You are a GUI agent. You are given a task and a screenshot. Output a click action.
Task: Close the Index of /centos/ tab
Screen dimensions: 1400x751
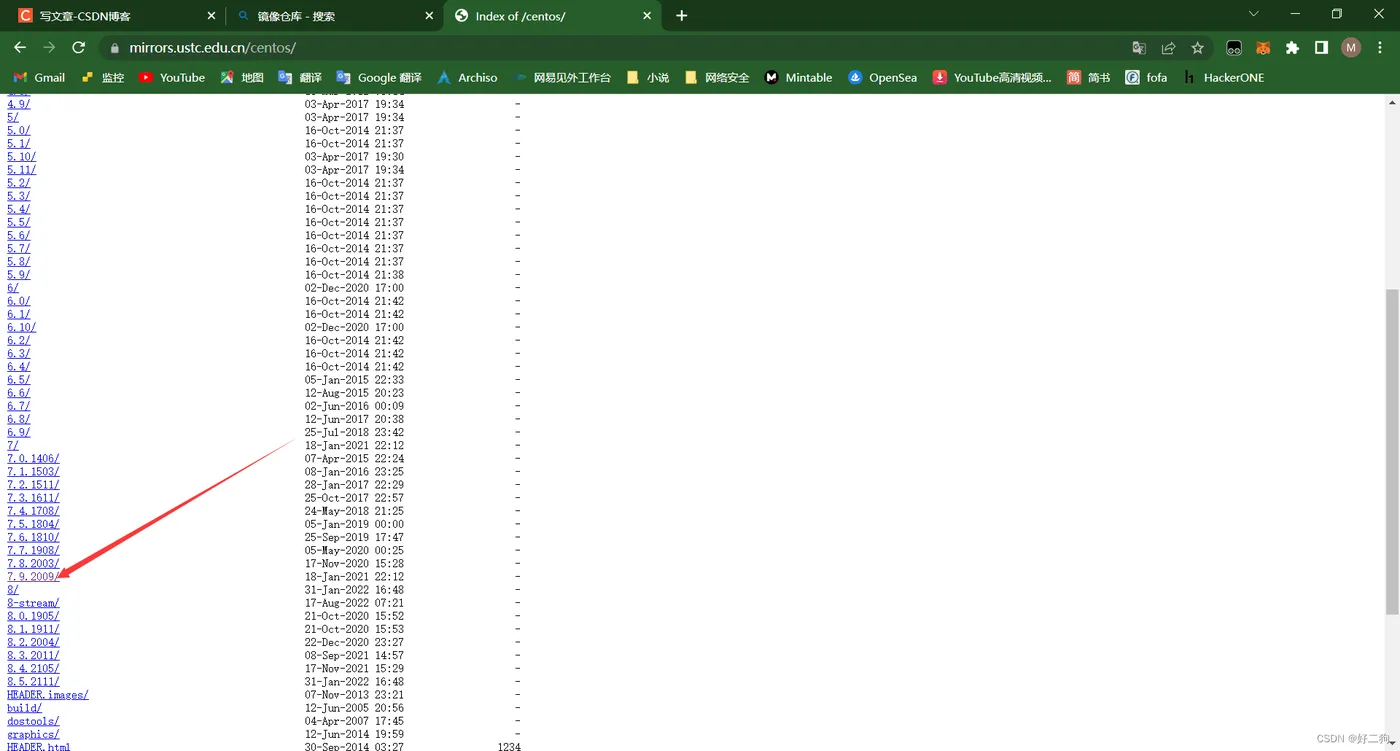coord(647,16)
